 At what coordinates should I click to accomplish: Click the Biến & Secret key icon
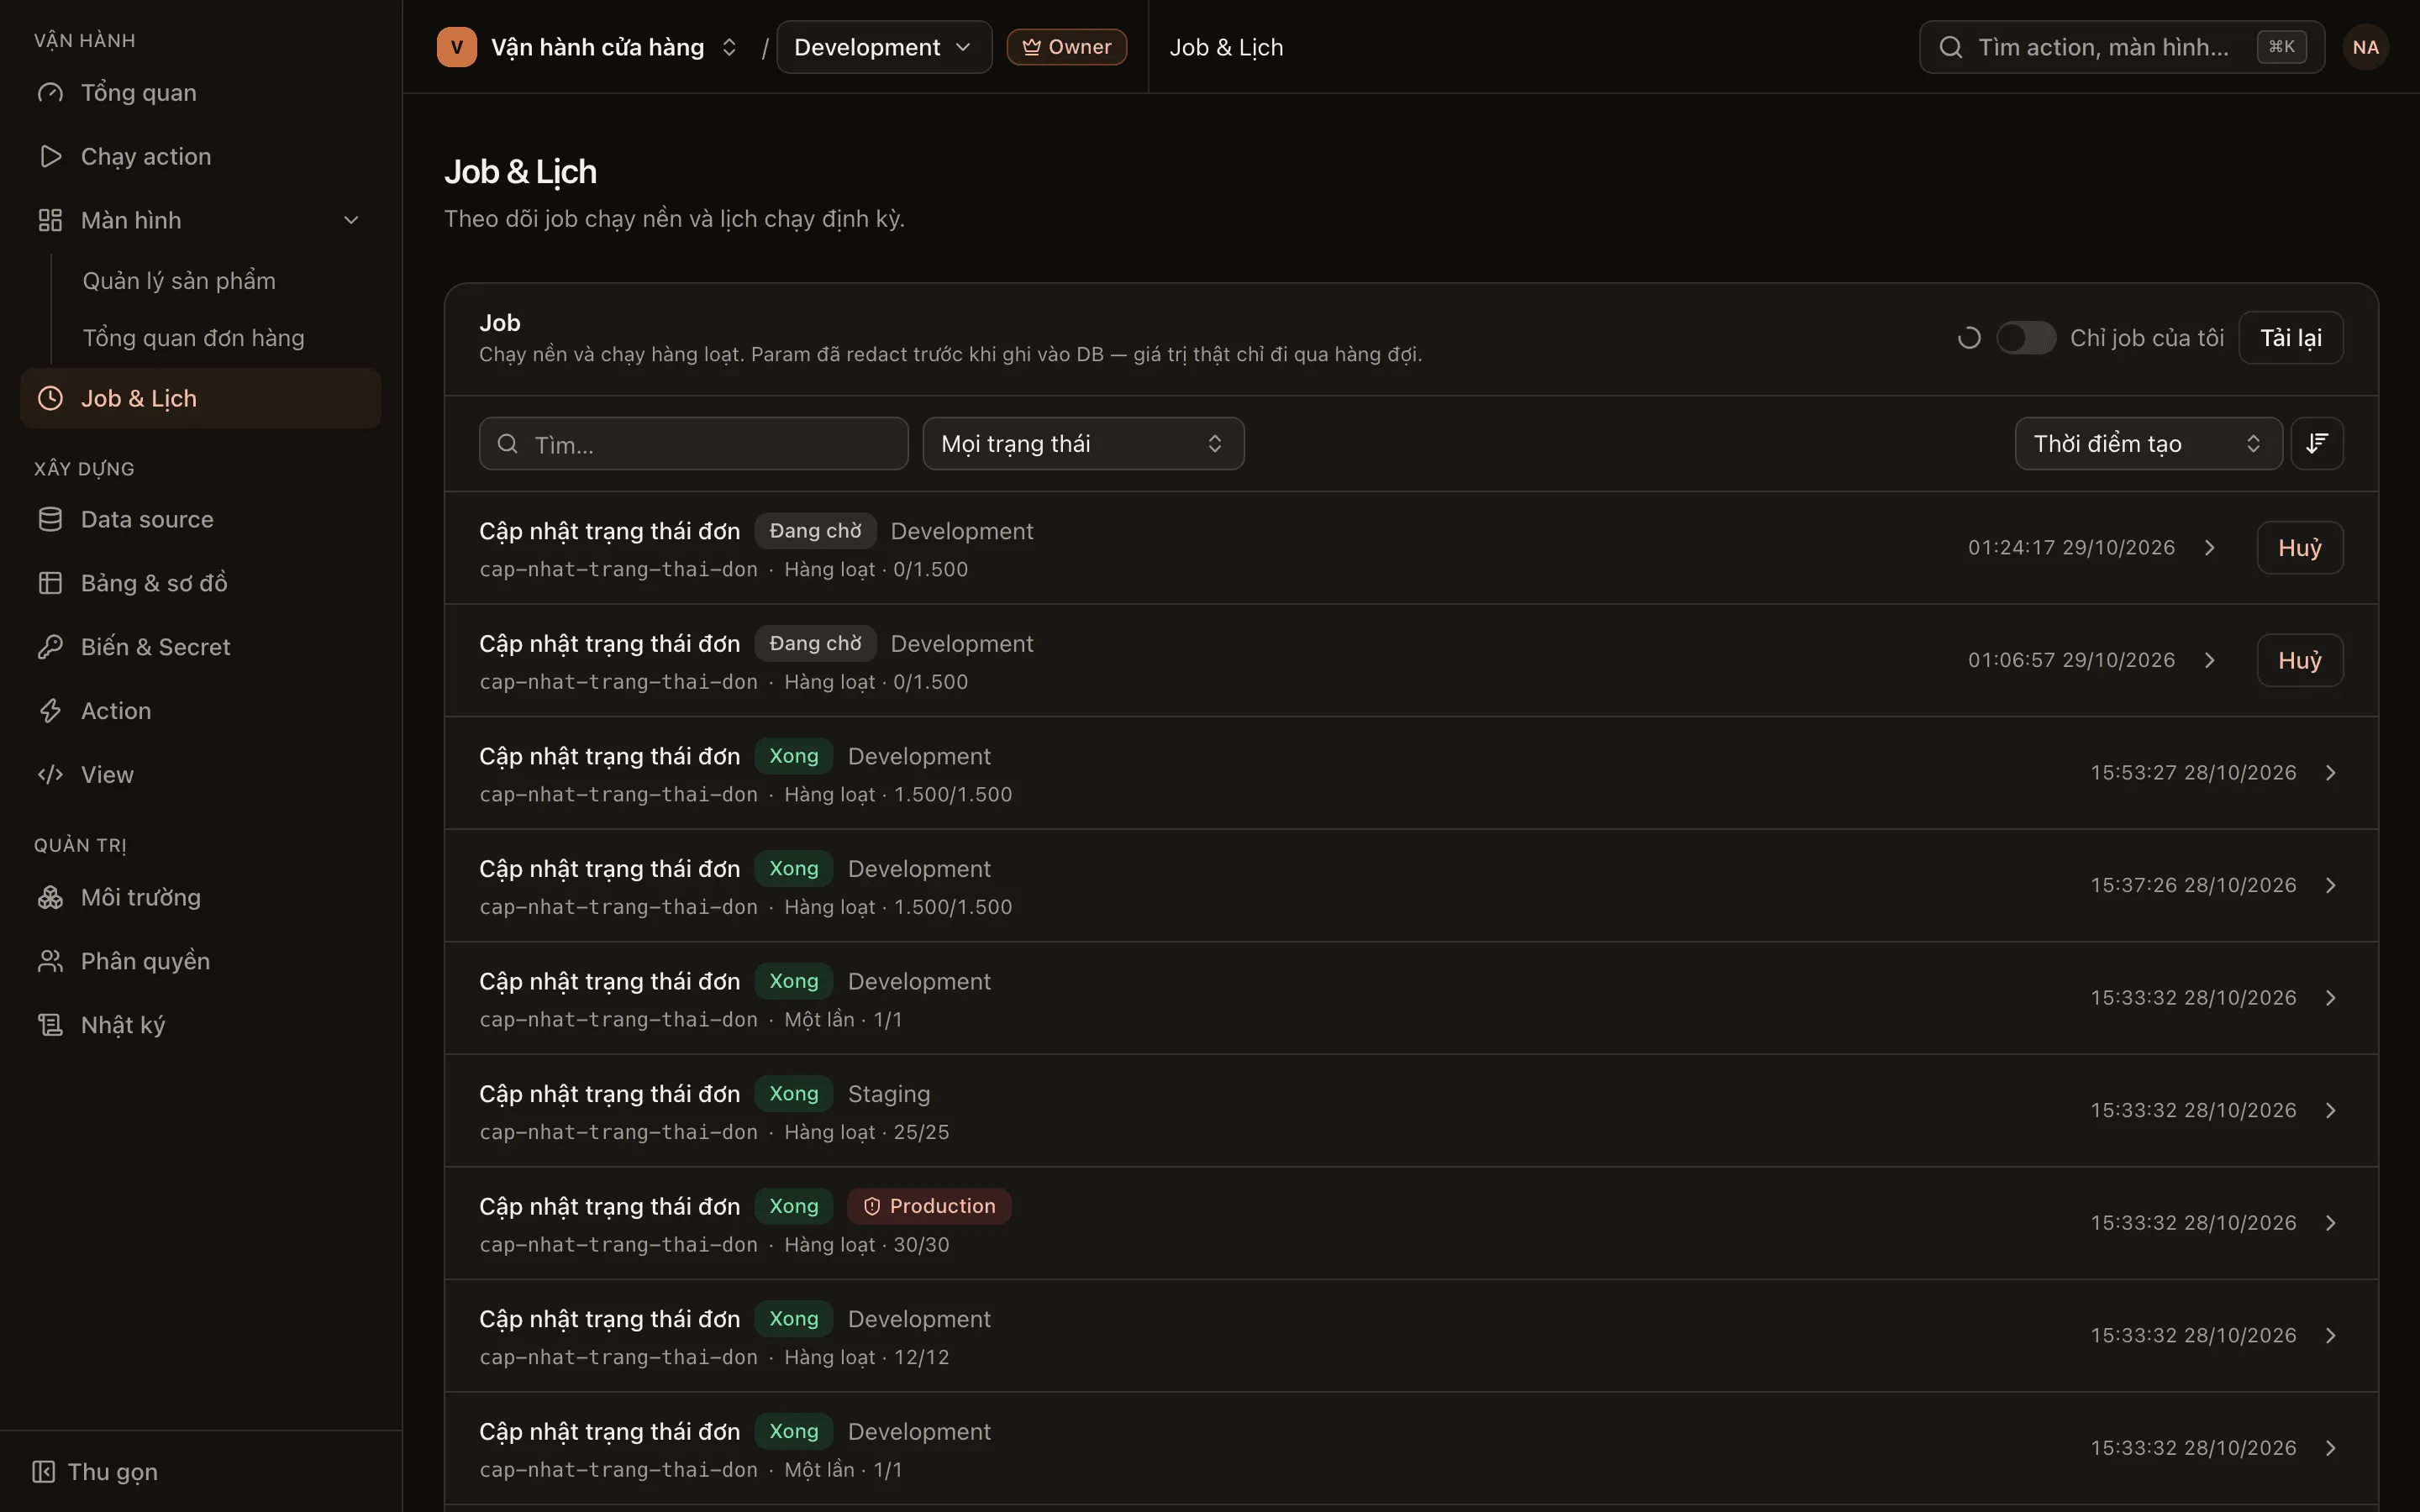coord(50,647)
